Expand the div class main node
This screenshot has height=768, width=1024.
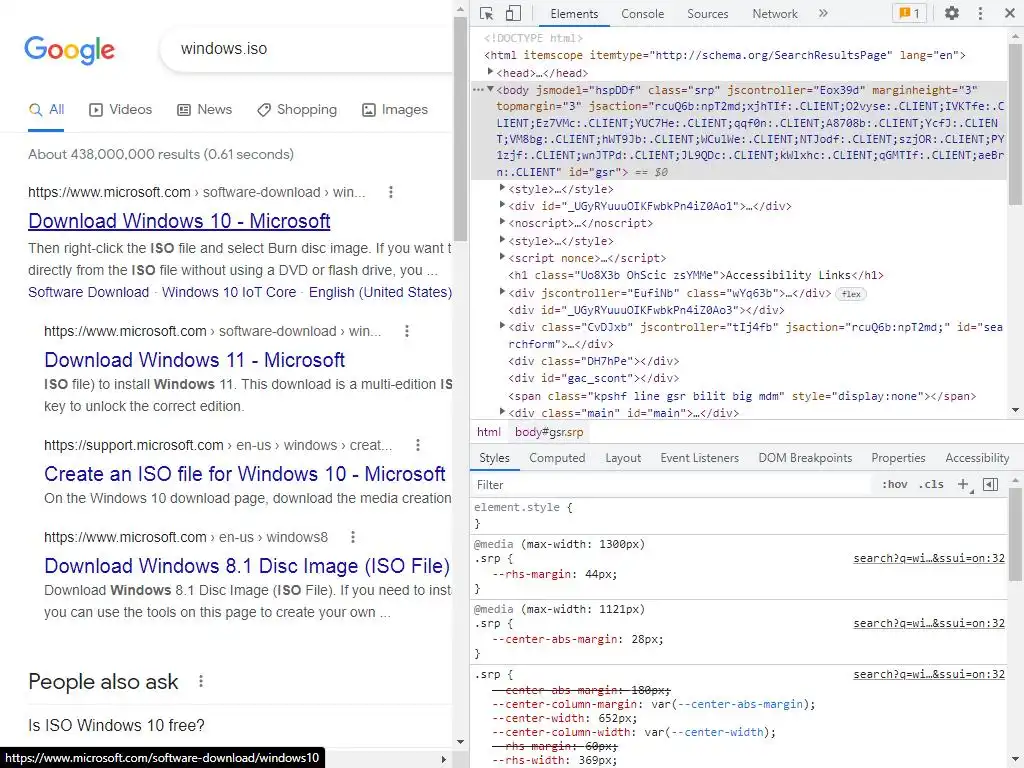[502, 411]
